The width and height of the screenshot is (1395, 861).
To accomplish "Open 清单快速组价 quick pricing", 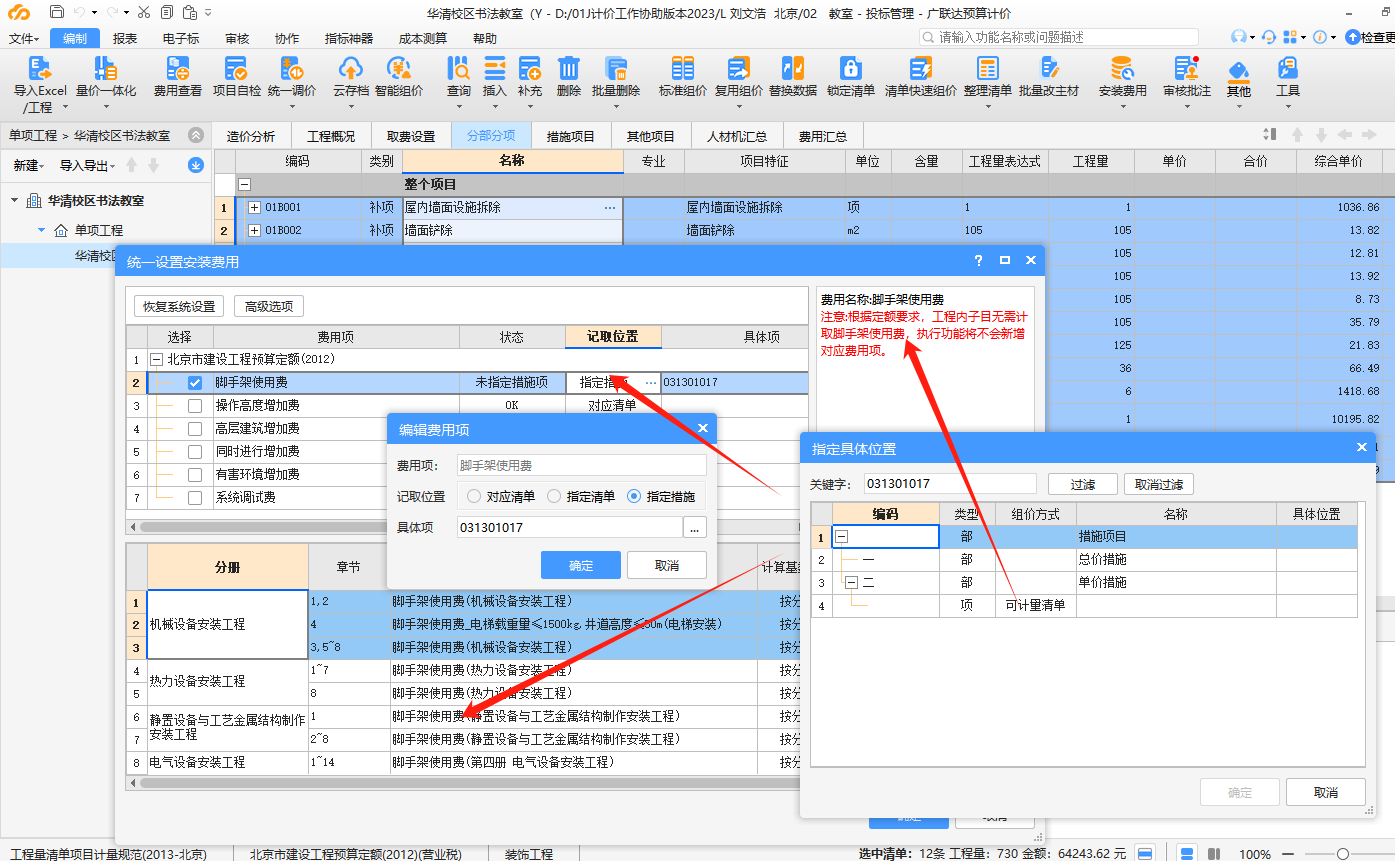I will [921, 78].
